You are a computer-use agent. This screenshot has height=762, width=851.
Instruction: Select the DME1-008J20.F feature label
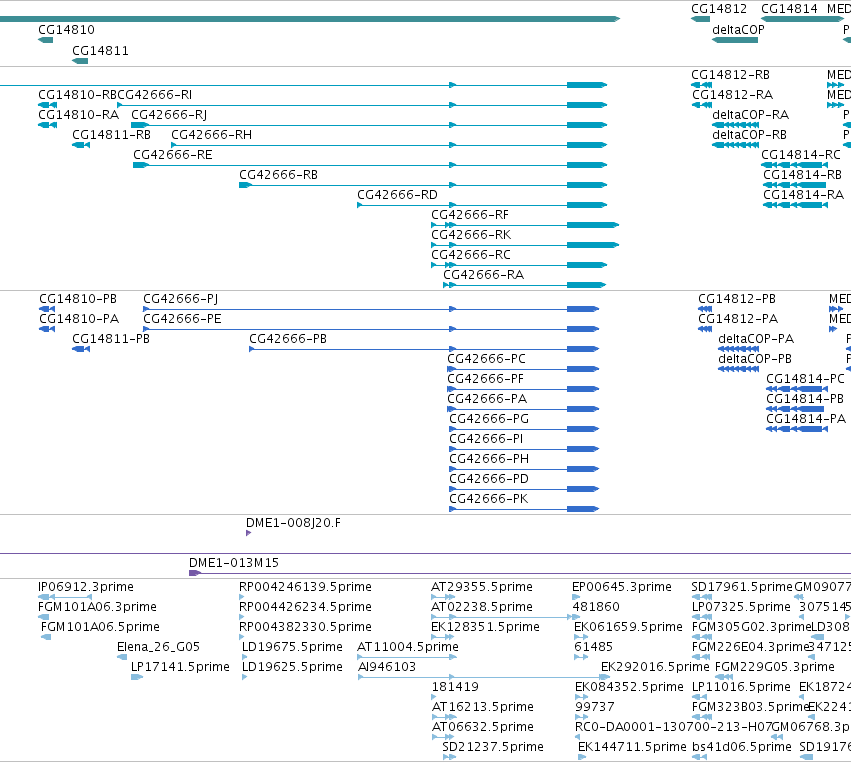294,523
